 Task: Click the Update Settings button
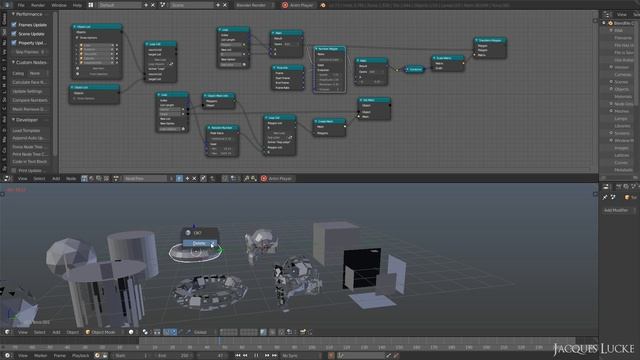coord(29,91)
